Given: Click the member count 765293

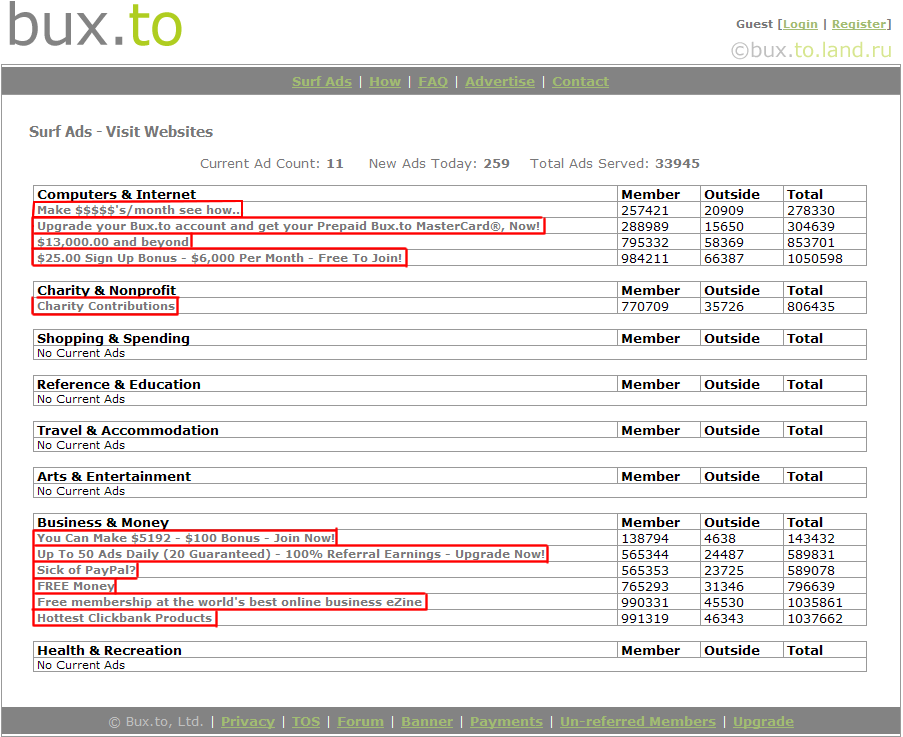Looking at the screenshot, I should tap(644, 586).
